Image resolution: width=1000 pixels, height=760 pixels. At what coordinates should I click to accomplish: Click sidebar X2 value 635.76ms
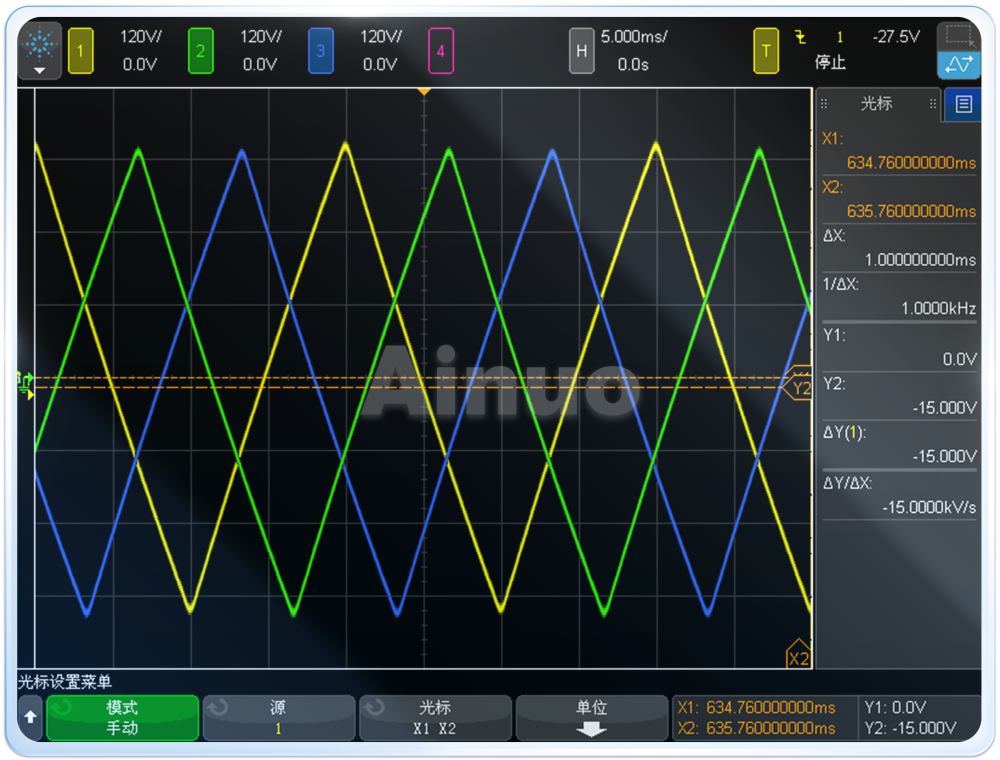click(x=911, y=211)
